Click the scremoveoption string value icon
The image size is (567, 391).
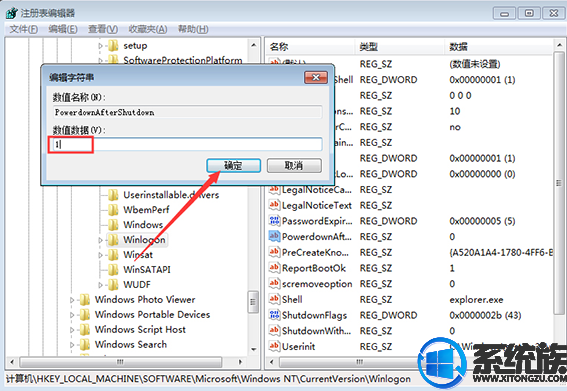274,284
